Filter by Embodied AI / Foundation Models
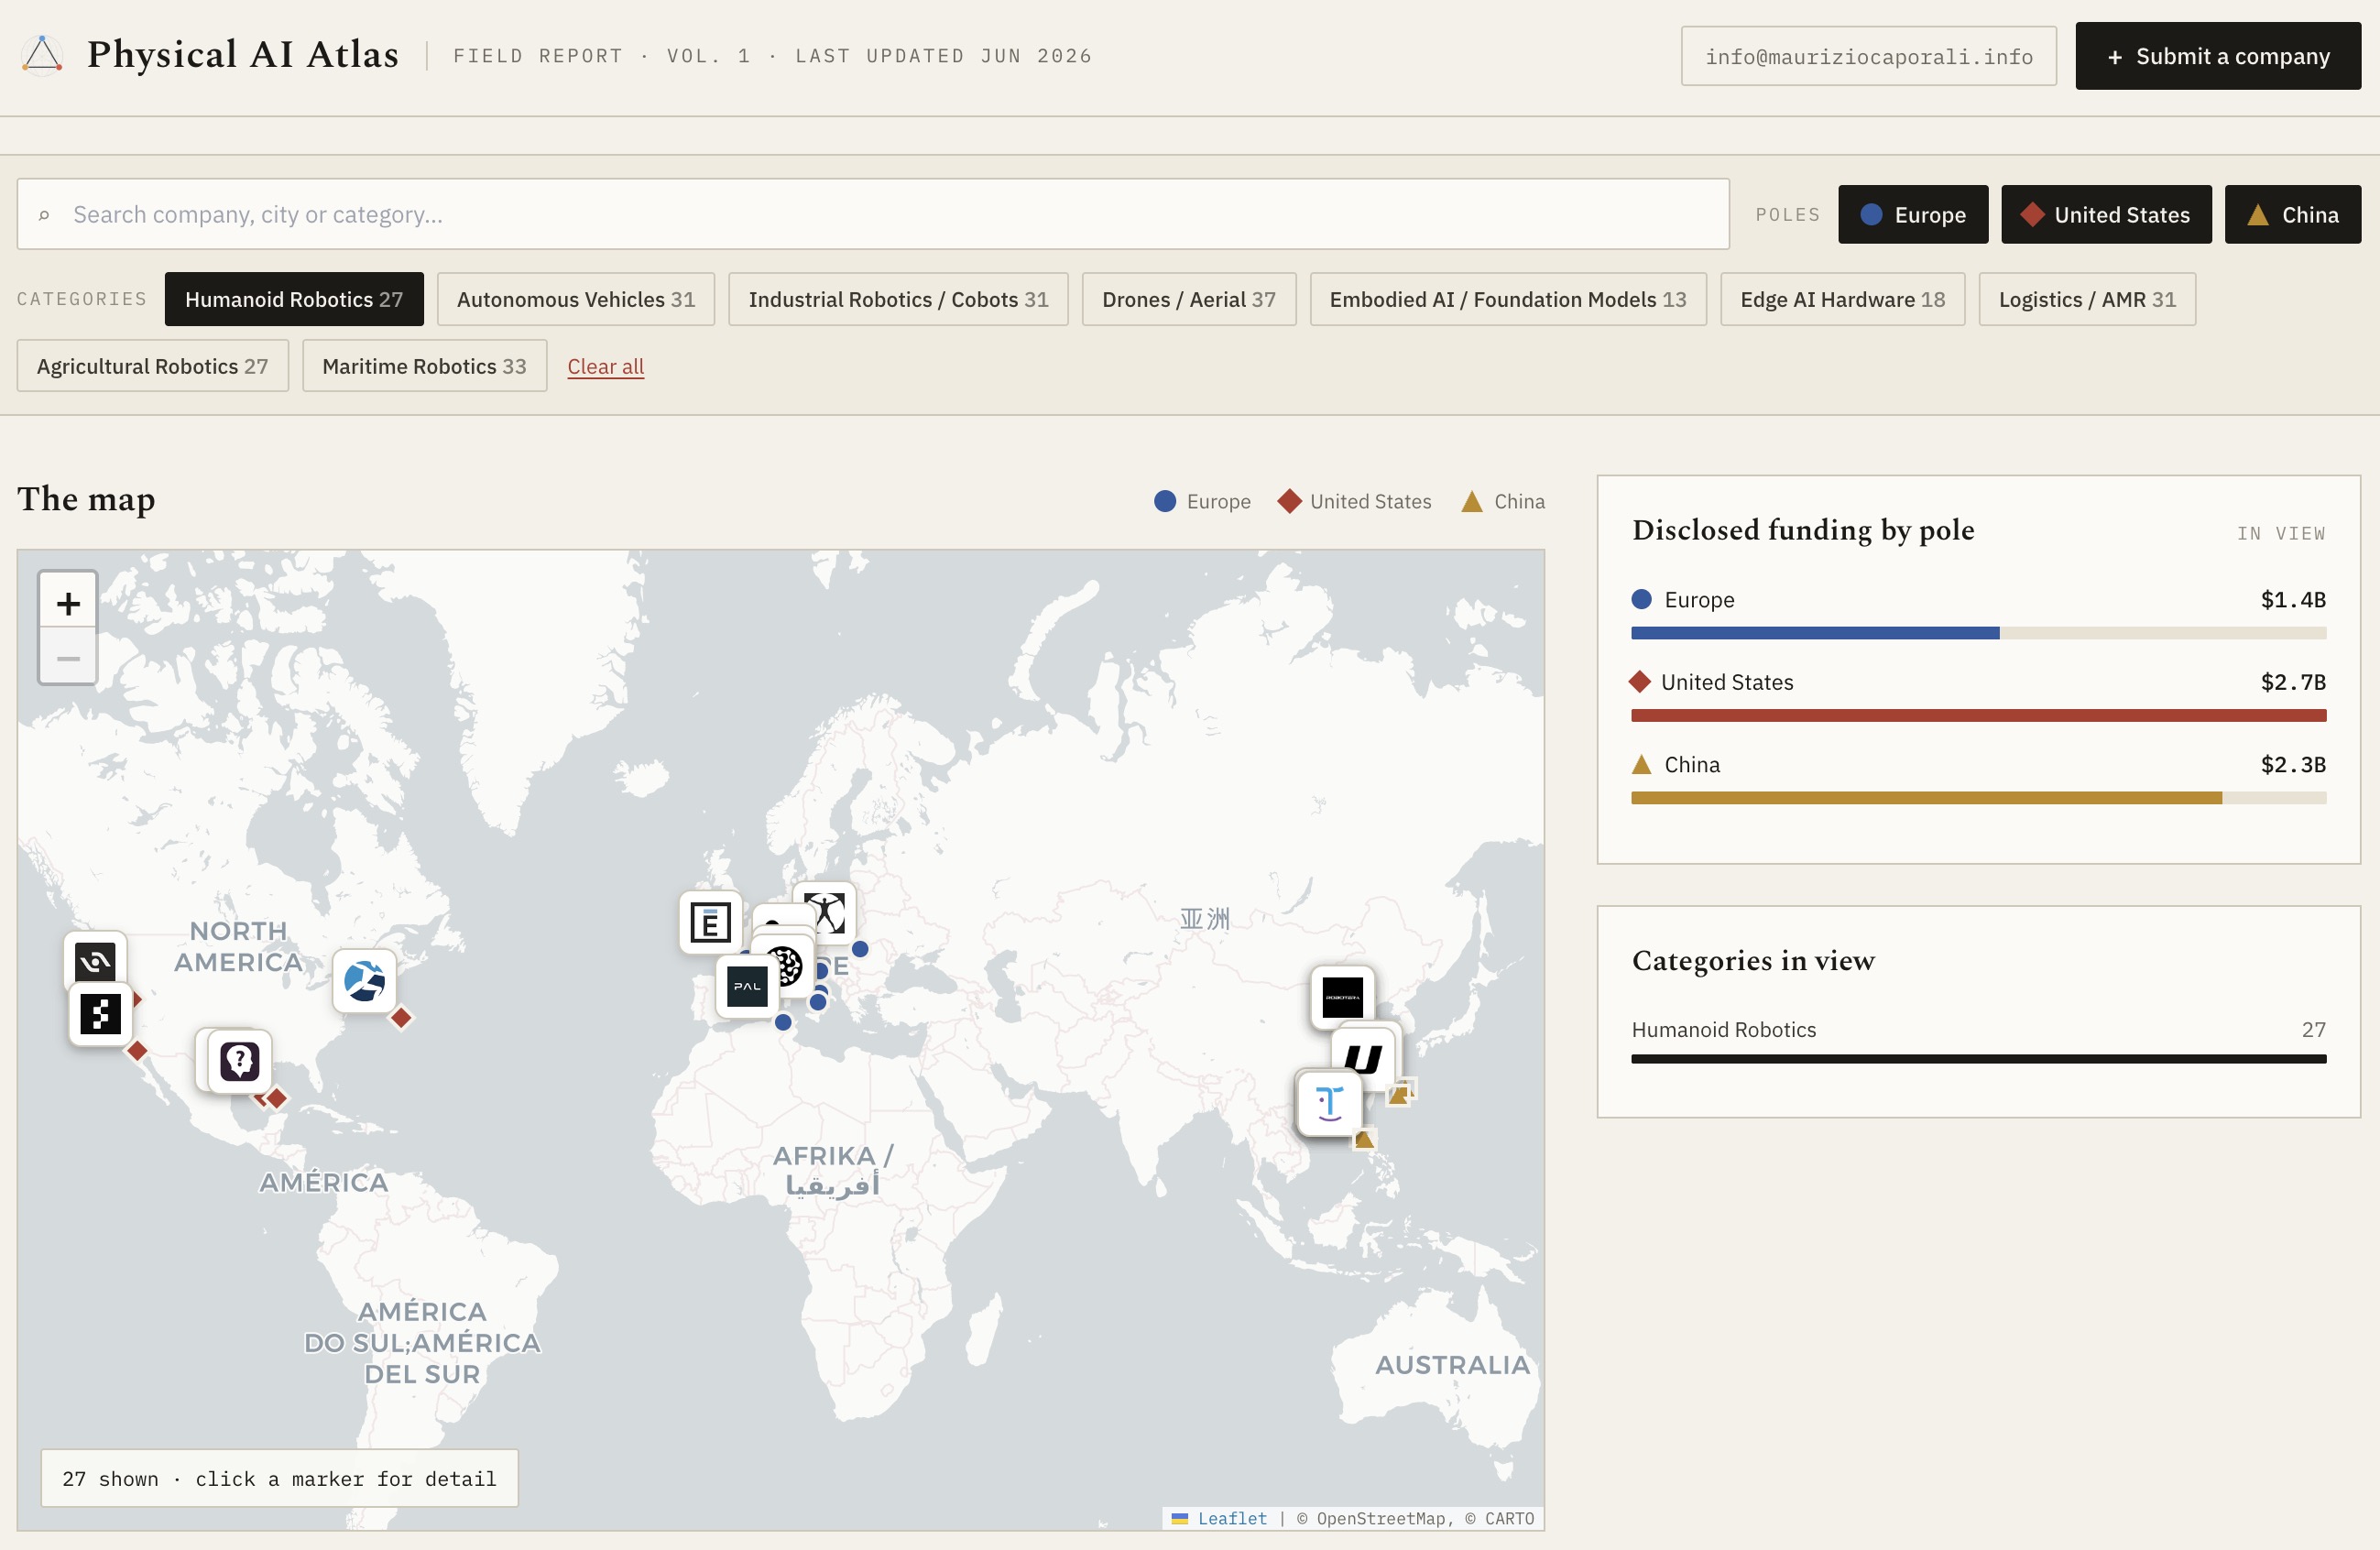This screenshot has width=2380, height=1550. (1508, 299)
